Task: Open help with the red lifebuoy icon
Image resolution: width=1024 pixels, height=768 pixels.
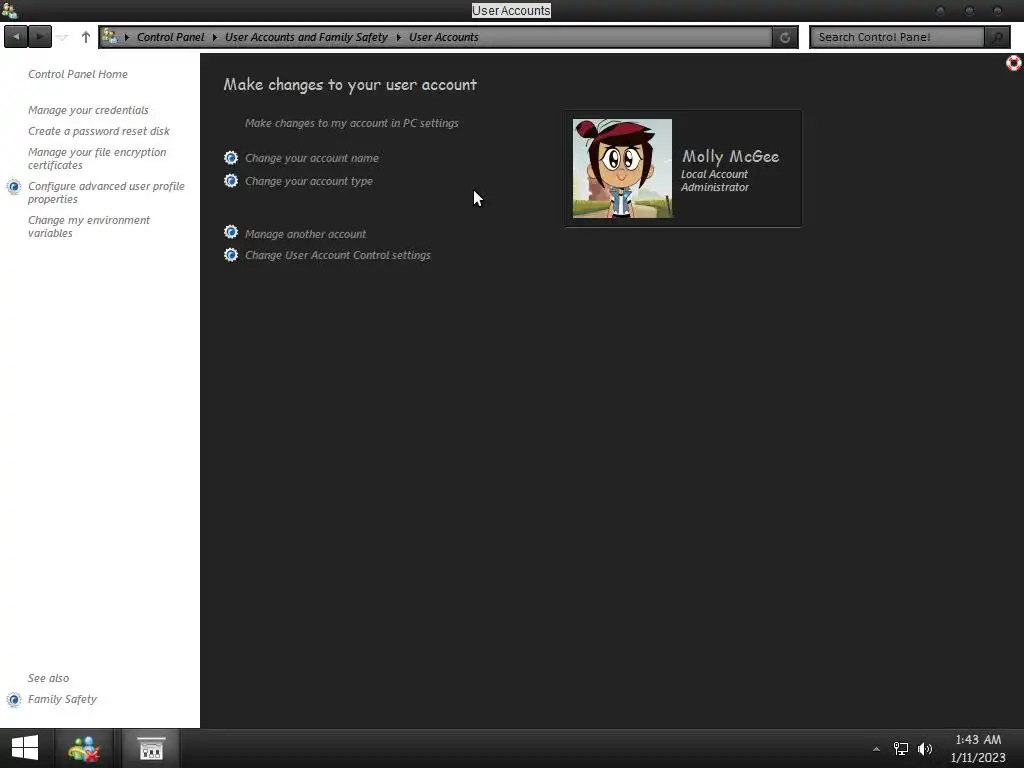Action: coord(1014,63)
